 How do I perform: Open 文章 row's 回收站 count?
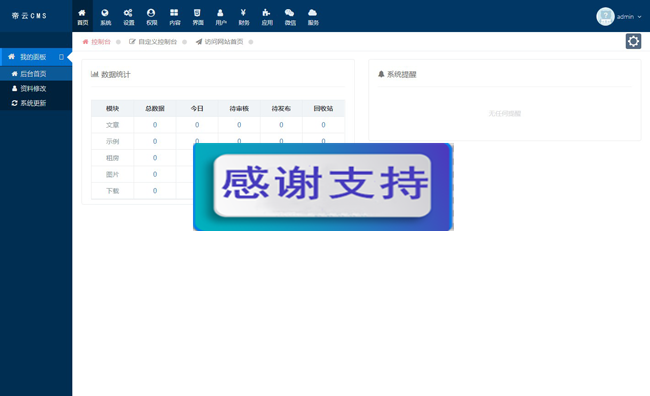tap(323, 125)
